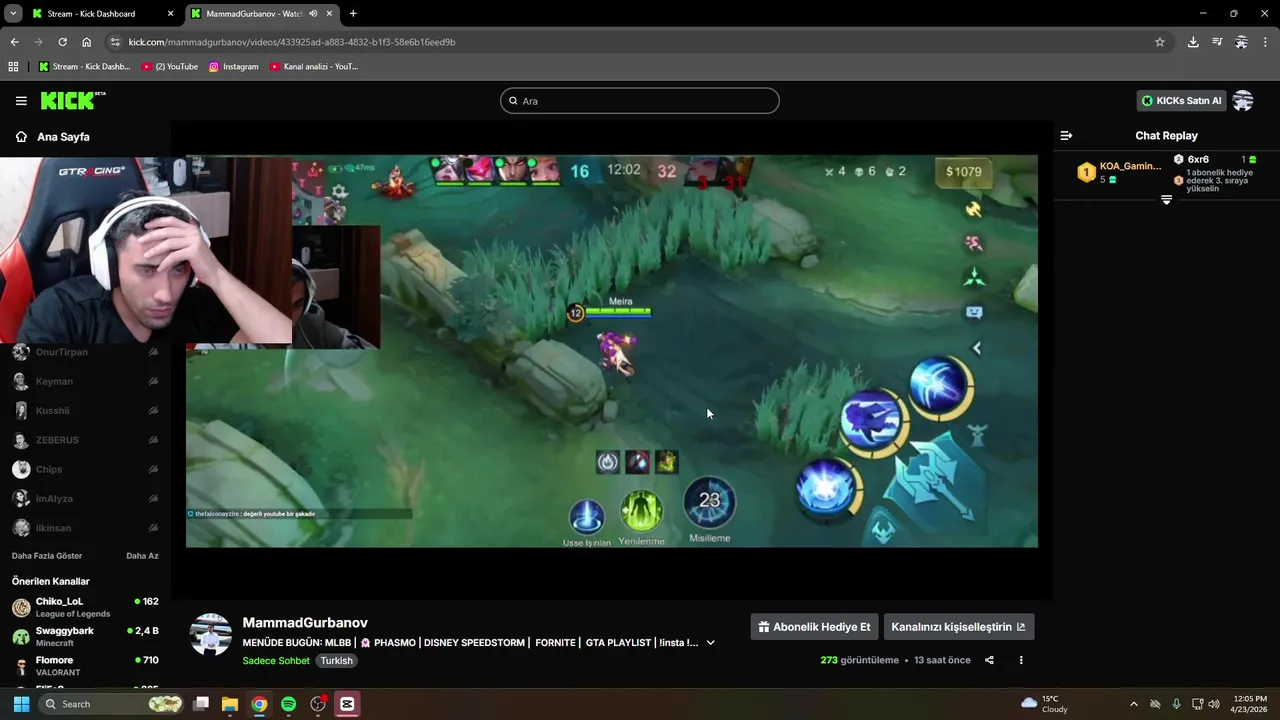Open the tab search dropdown arrow

[x=13, y=14]
